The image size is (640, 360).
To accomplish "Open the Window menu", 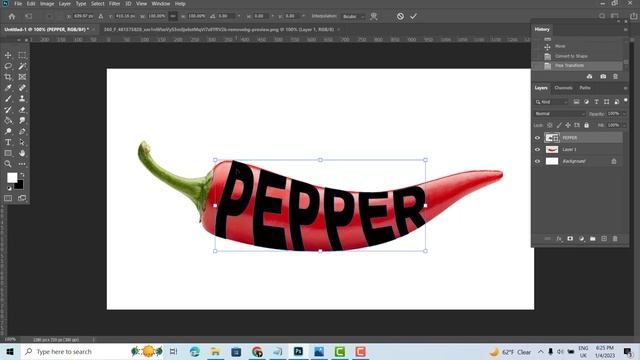I will coord(161,4).
